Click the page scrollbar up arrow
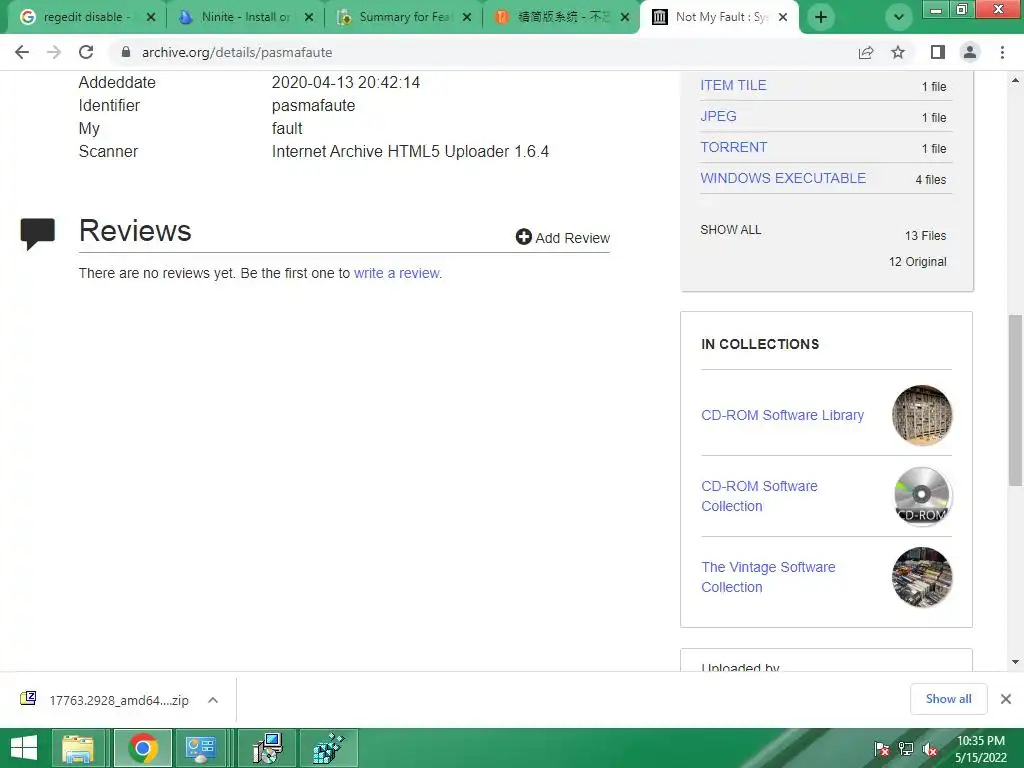 point(1015,81)
